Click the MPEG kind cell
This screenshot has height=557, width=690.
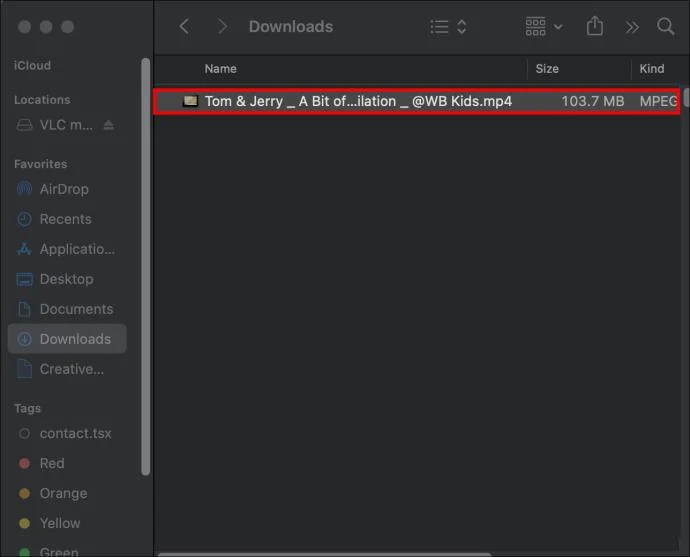point(658,101)
